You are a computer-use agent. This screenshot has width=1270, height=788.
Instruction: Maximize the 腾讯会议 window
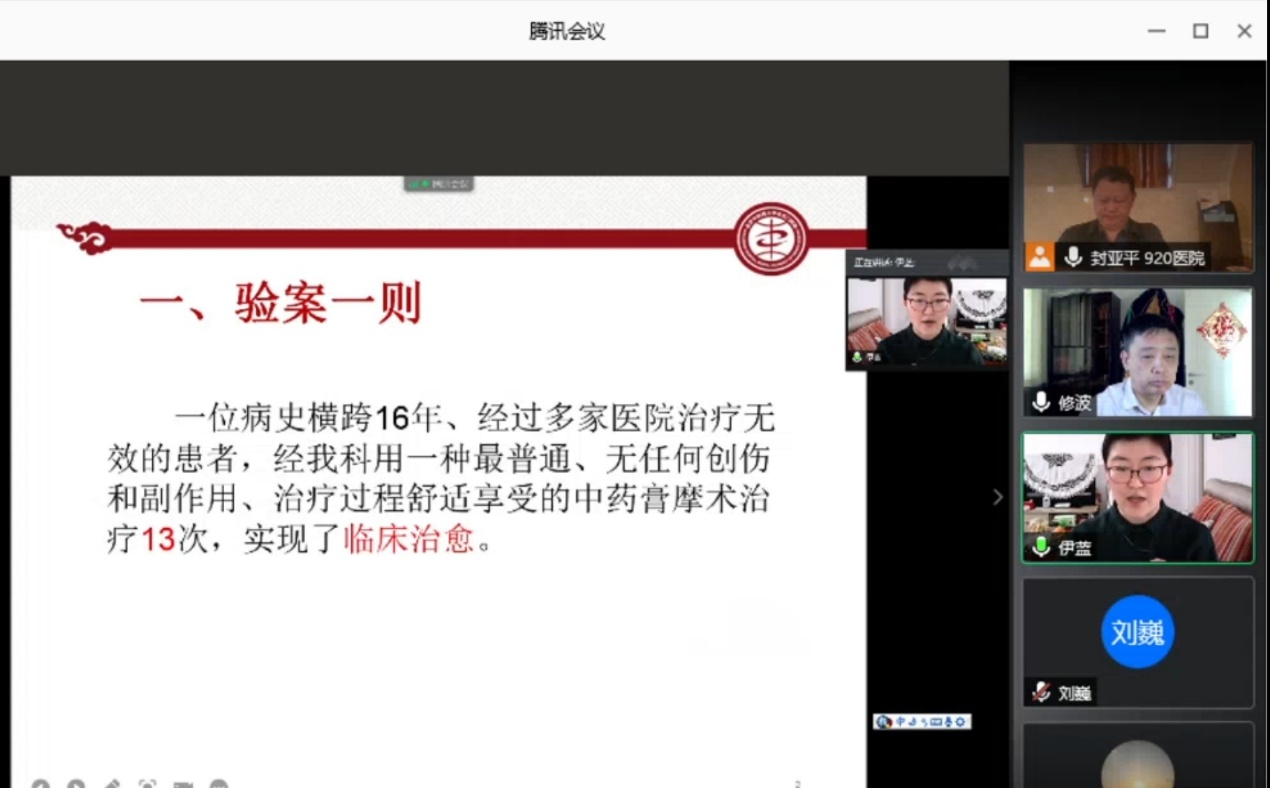(x=1200, y=31)
